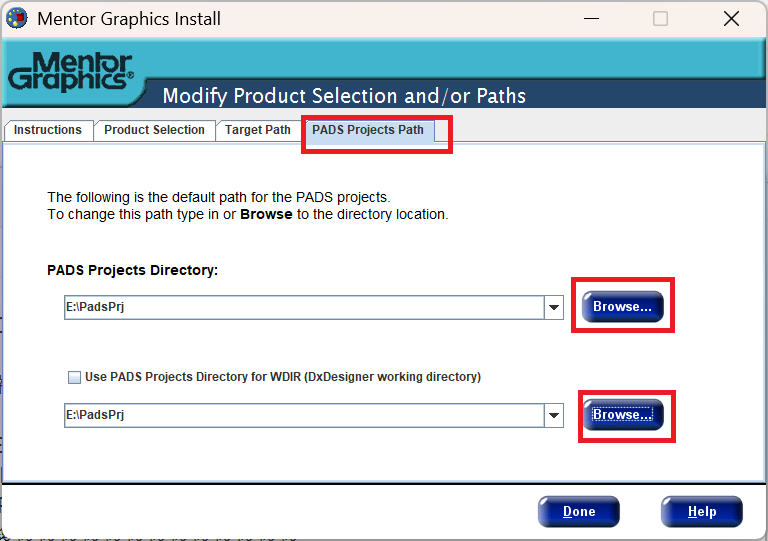Expand the WDIR path dropdown arrow
768x541 pixels.
coord(554,416)
